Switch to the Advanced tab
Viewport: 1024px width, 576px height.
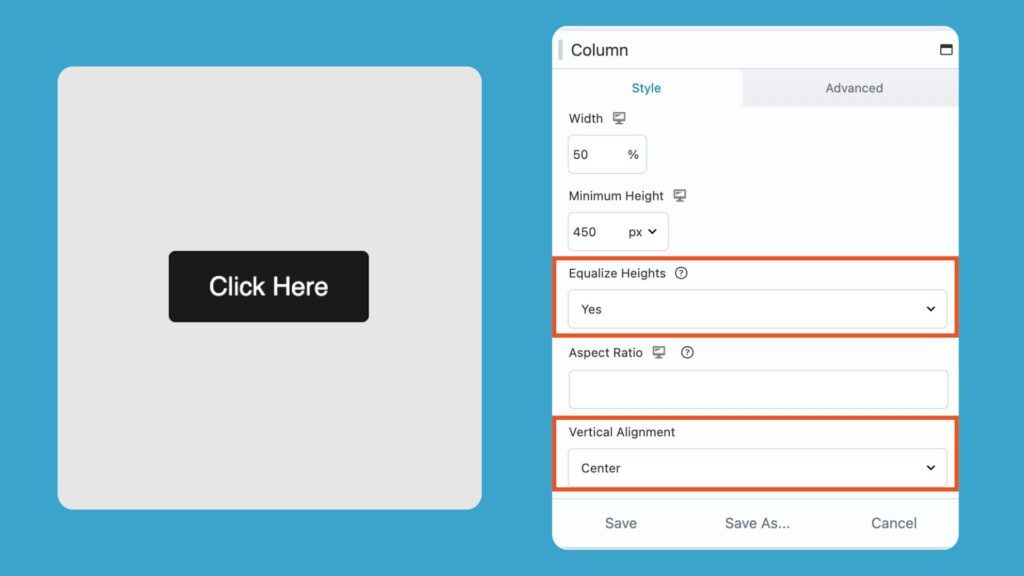tap(853, 88)
